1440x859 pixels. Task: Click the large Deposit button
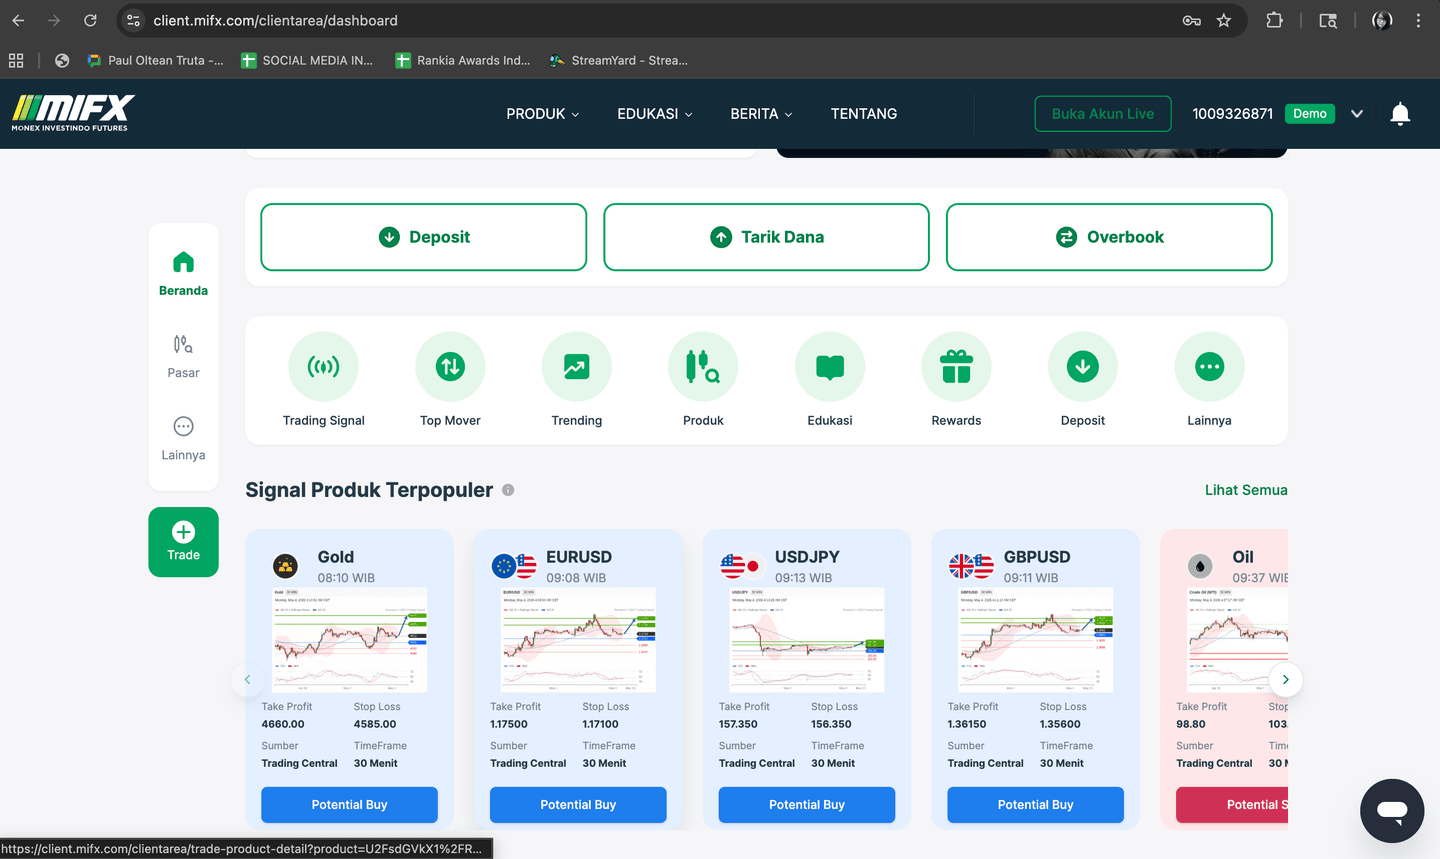point(424,237)
